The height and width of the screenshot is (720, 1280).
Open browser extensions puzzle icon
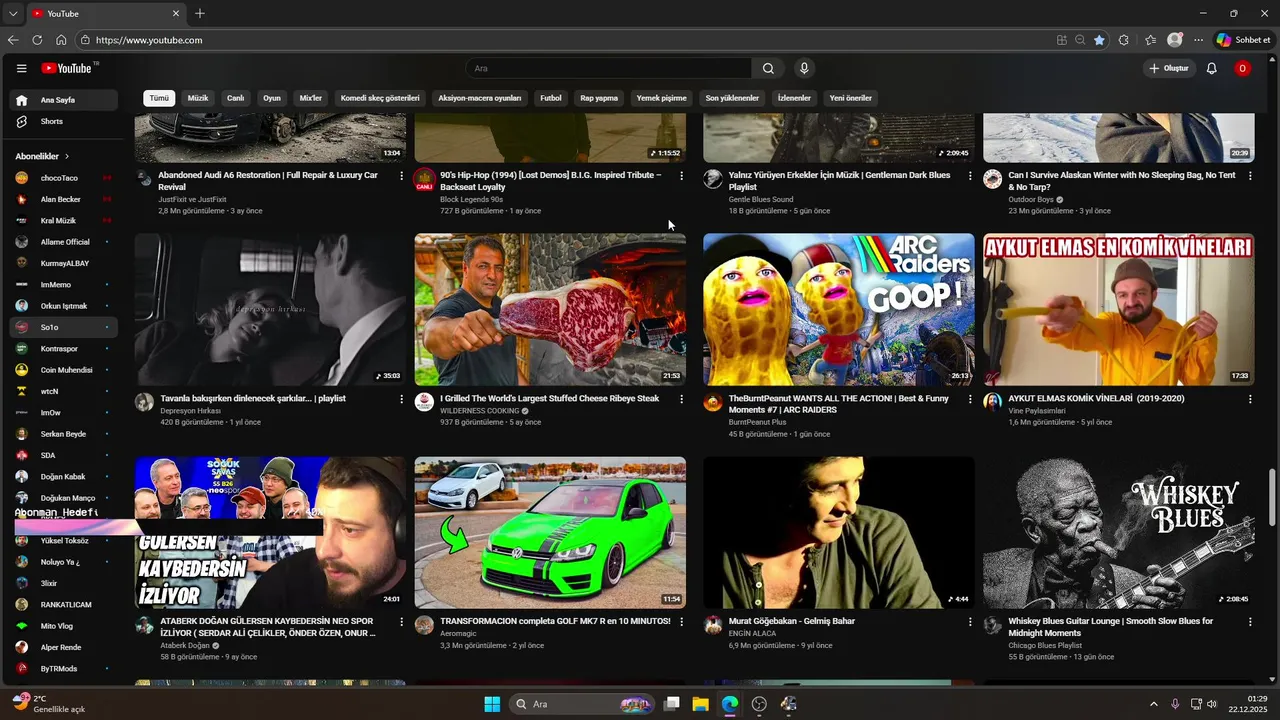[1124, 40]
